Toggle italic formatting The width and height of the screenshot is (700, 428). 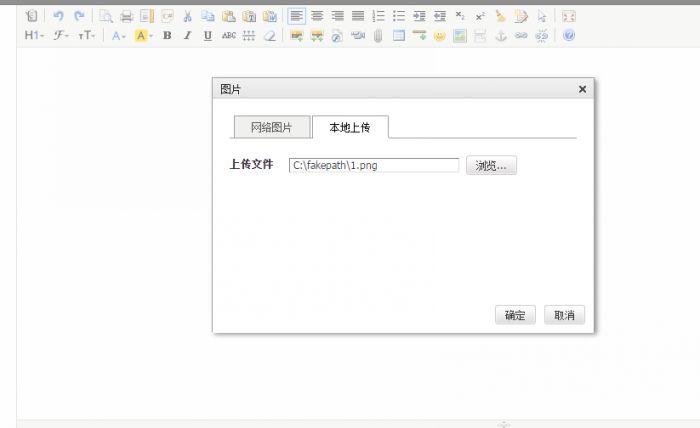point(188,35)
